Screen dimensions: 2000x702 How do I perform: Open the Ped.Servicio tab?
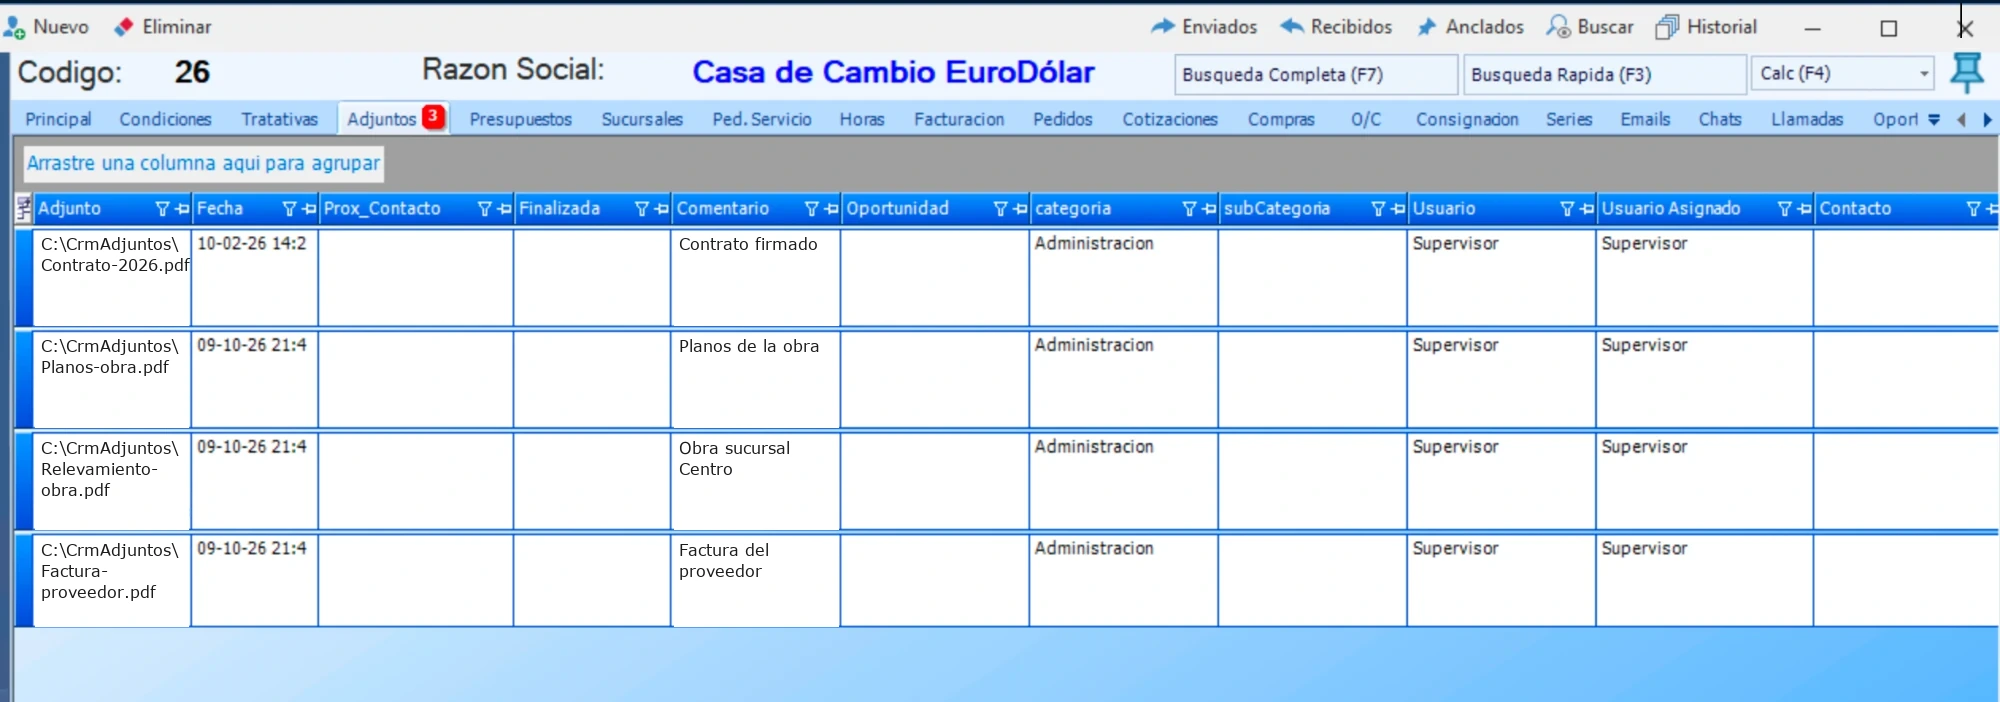coord(762,119)
